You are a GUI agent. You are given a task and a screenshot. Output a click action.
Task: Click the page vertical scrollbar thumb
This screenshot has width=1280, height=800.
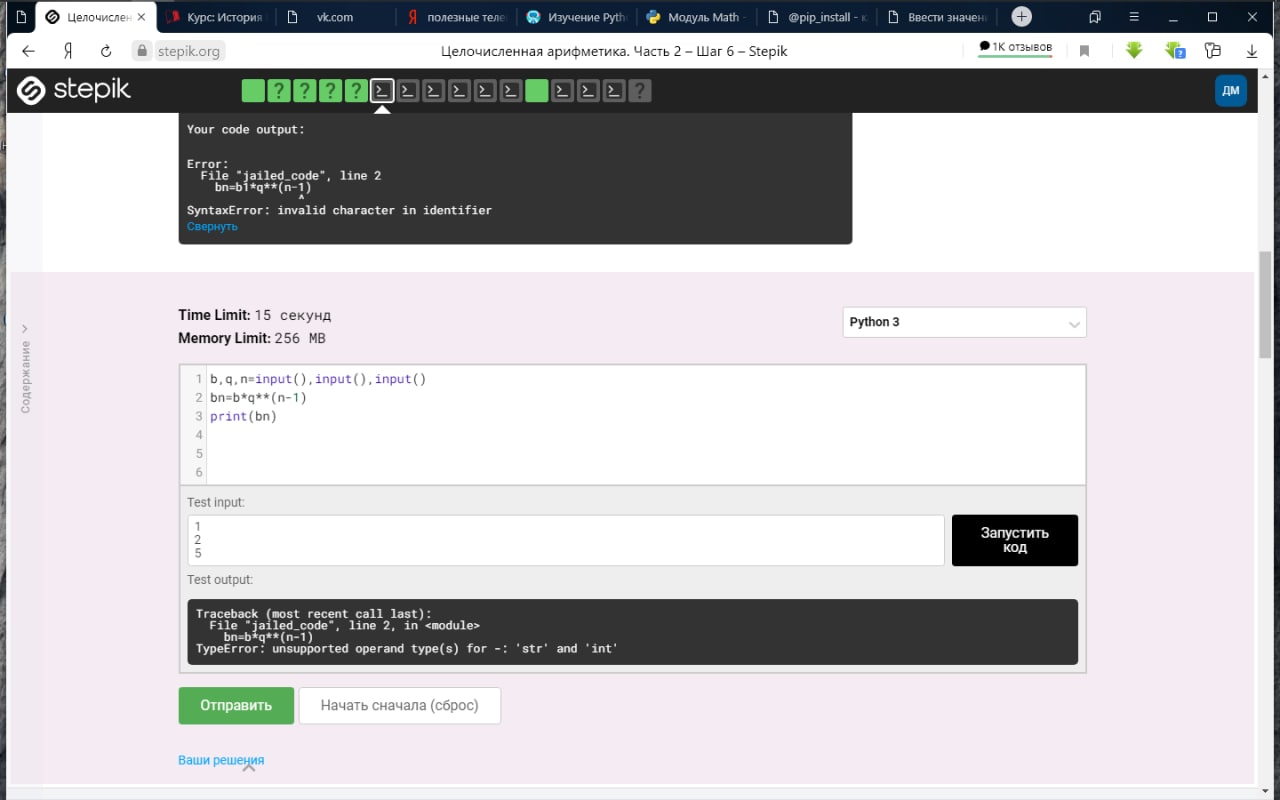pyautogui.click(x=1265, y=305)
